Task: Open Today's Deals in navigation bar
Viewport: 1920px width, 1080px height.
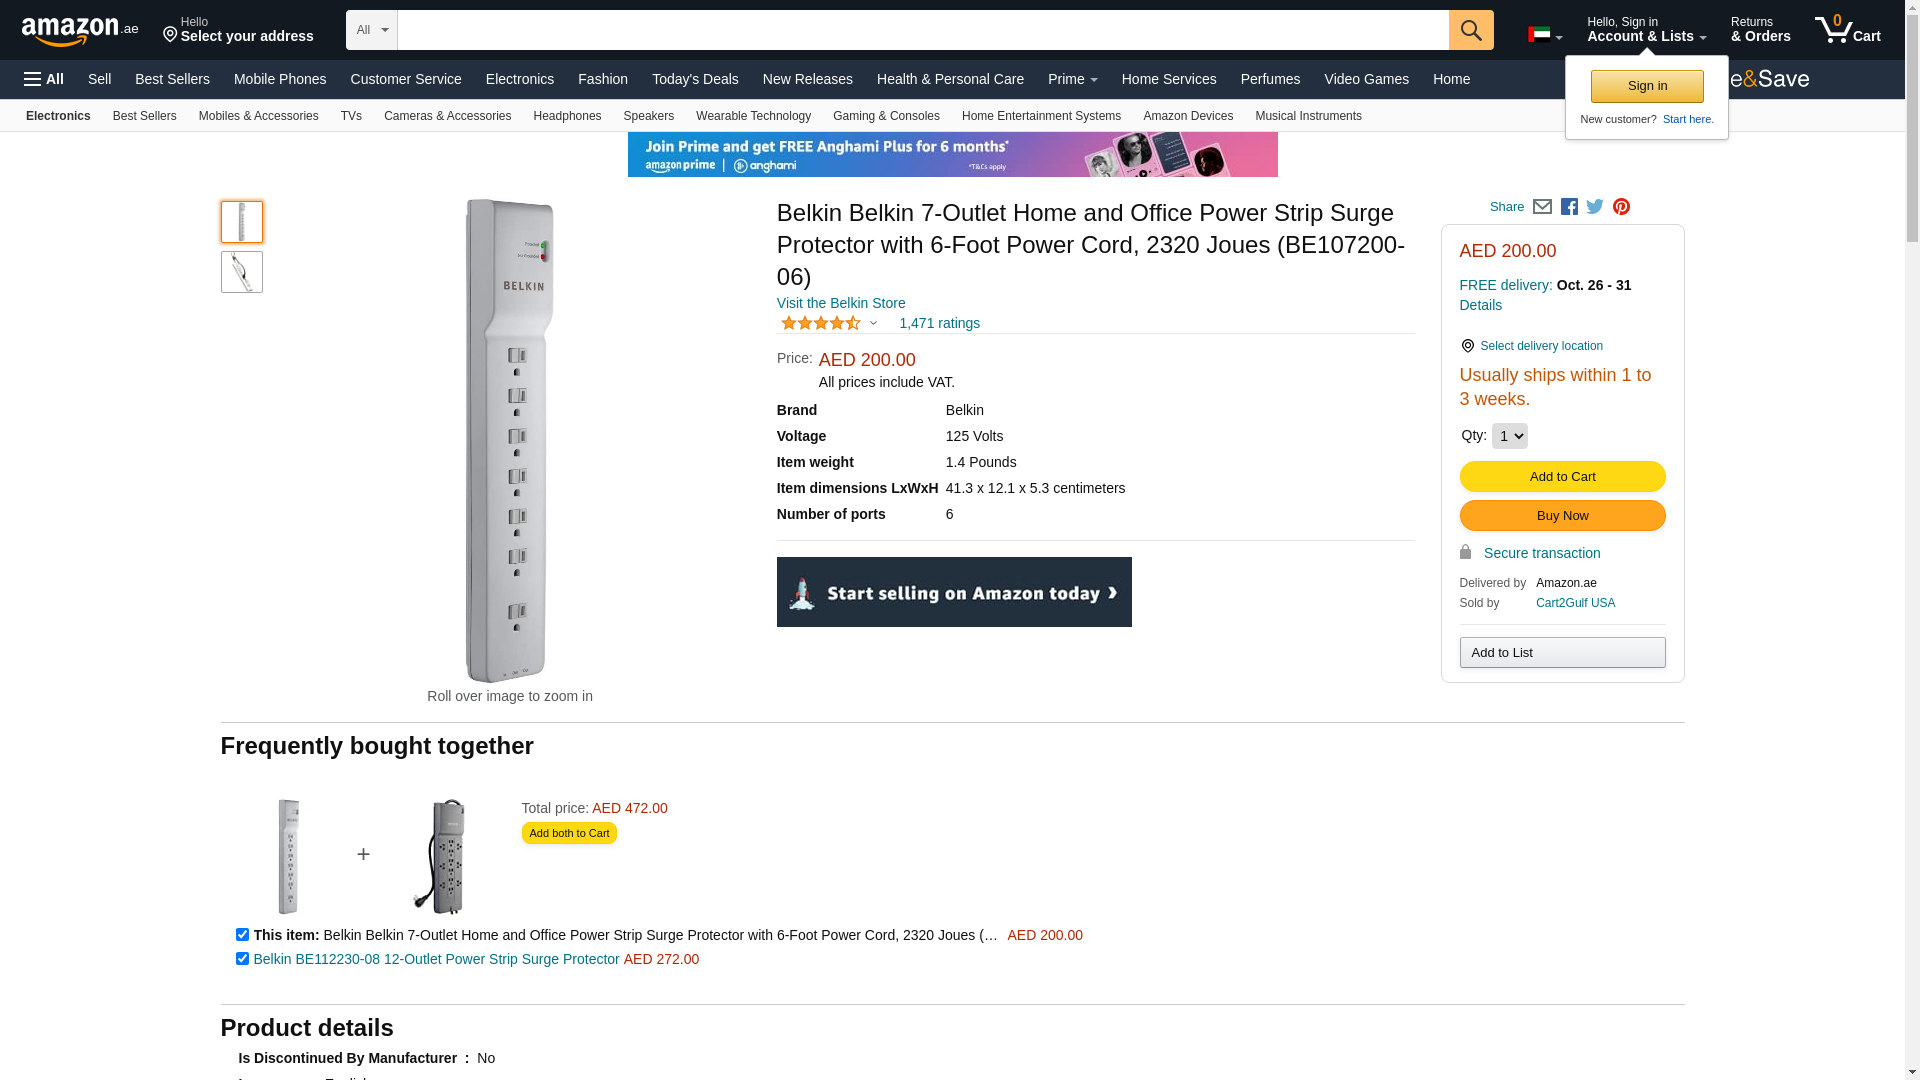Action: click(x=695, y=79)
